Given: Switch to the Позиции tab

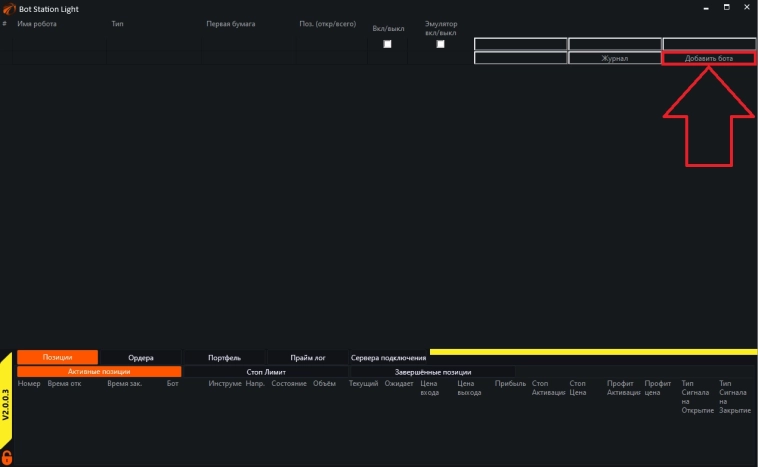Looking at the screenshot, I should [57, 357].
